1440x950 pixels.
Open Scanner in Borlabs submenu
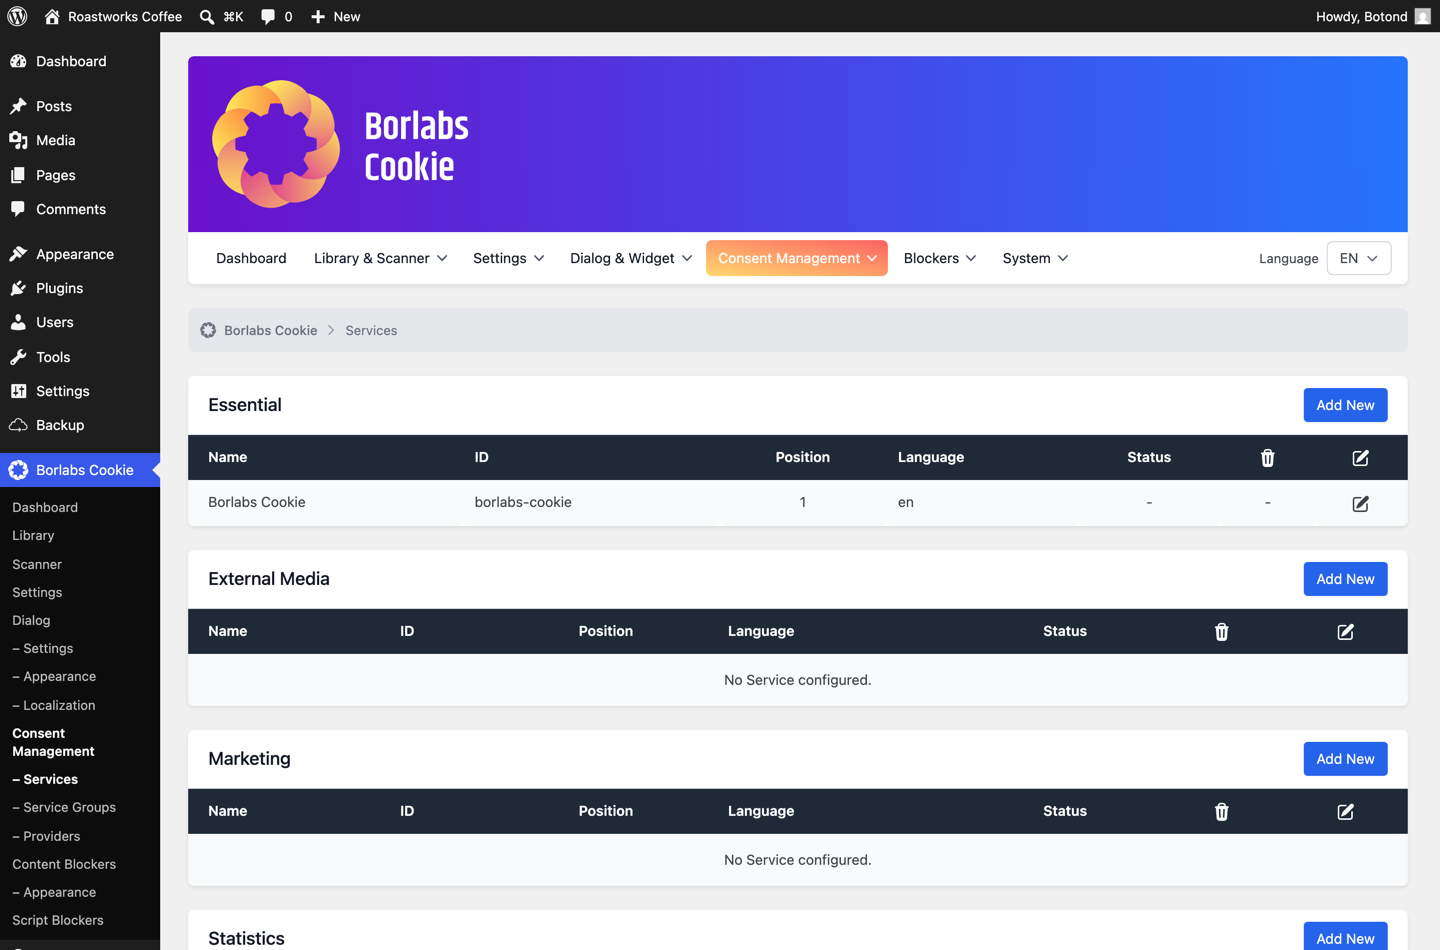coord(37,564)
